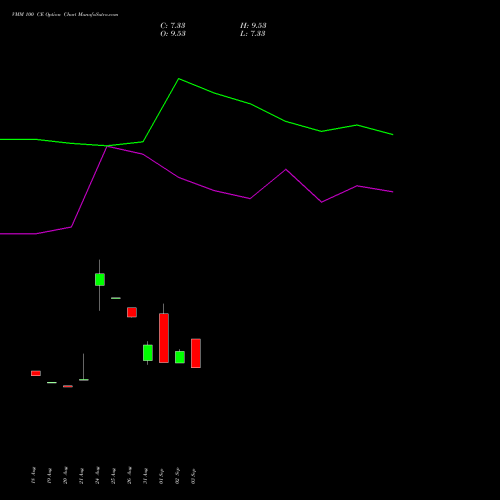This screenshot has height=500, width=500.
Task: Click the close value C: 7.33
Action: [x=173, y=26]
